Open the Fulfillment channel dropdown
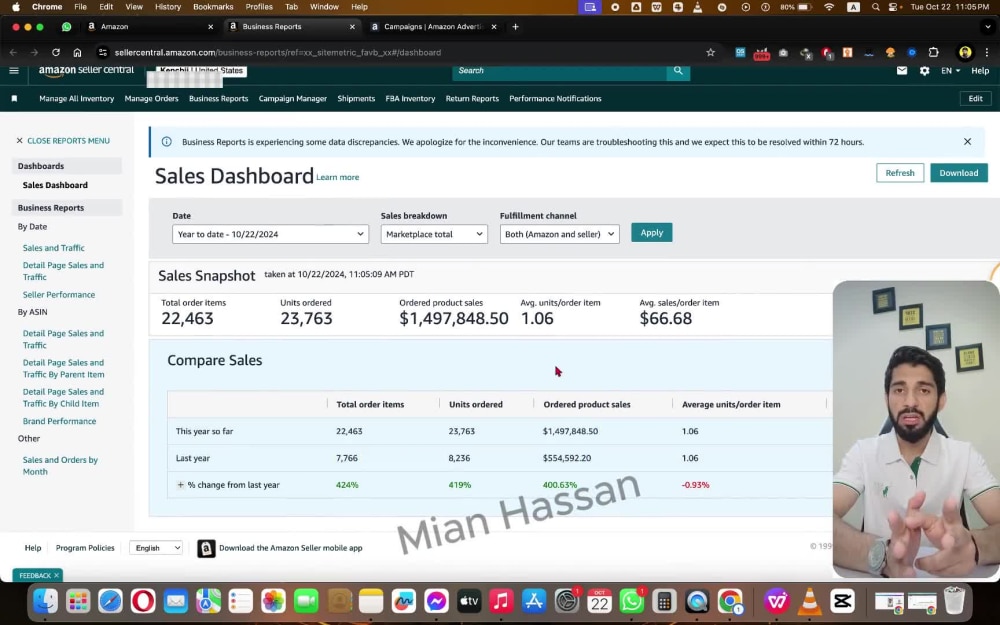 click(559, 234)
